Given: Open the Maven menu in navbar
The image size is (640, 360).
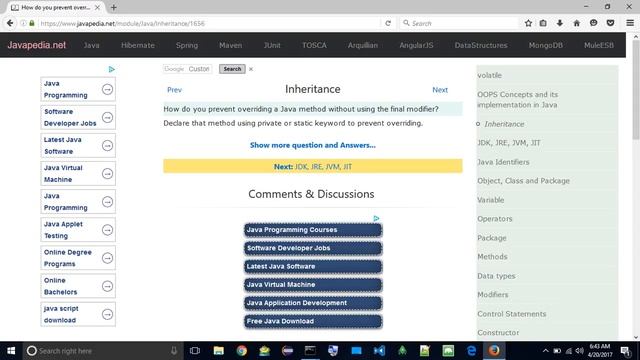Looking at the screenshot, I should [x=231, y=45].
